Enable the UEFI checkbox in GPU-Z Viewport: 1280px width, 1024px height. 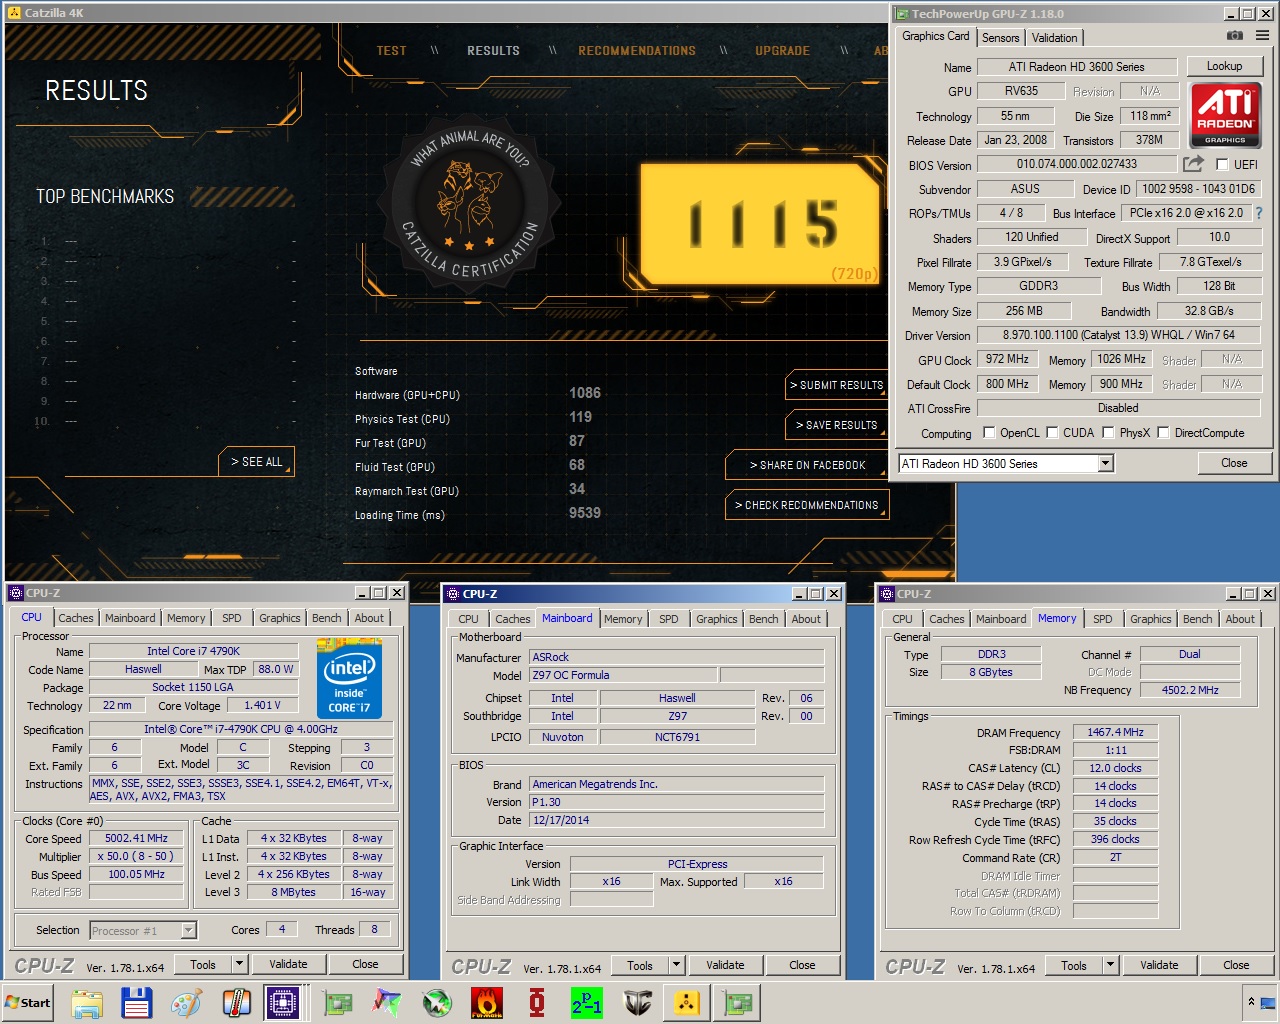(1222, 164)
